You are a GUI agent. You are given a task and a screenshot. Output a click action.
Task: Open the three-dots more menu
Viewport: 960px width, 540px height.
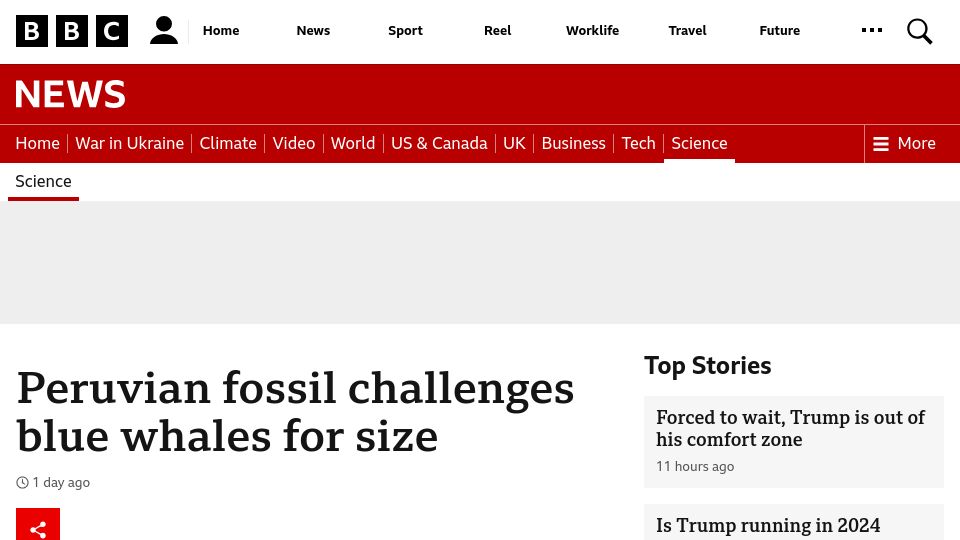872,30
